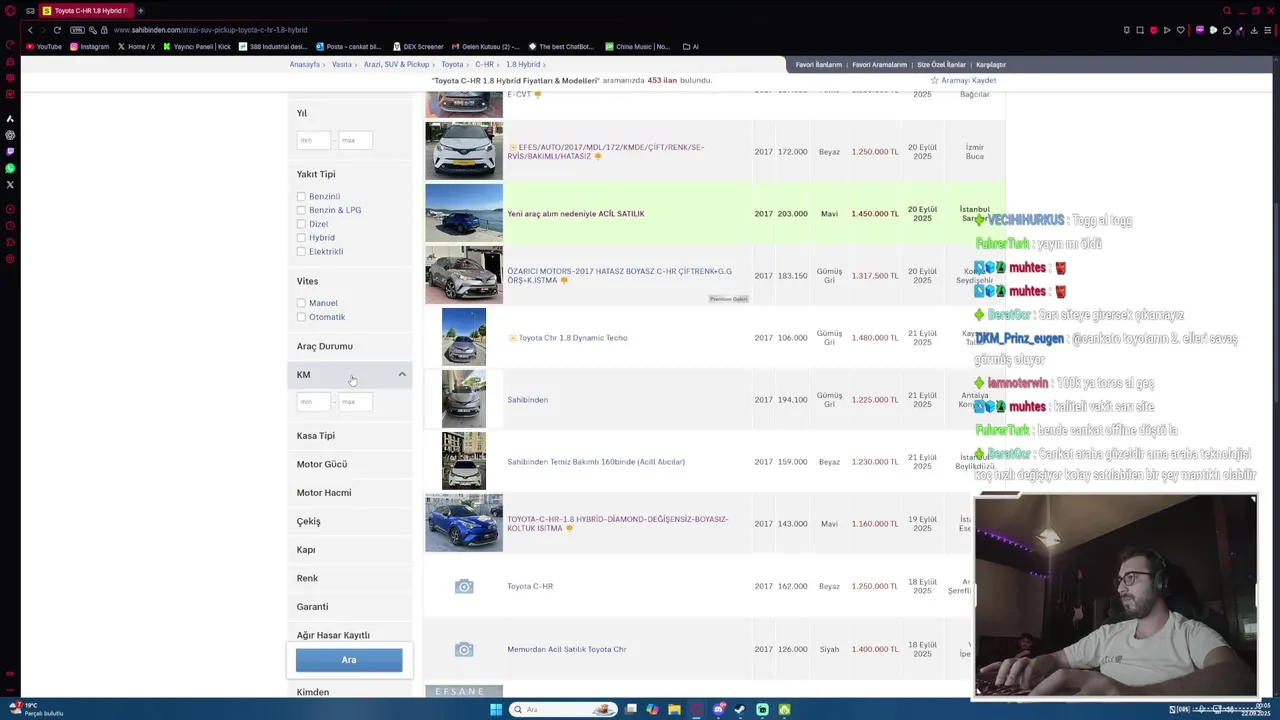Click the Windows Start button
Screen dimensions: 1280x720
click(x=496, y=710)
